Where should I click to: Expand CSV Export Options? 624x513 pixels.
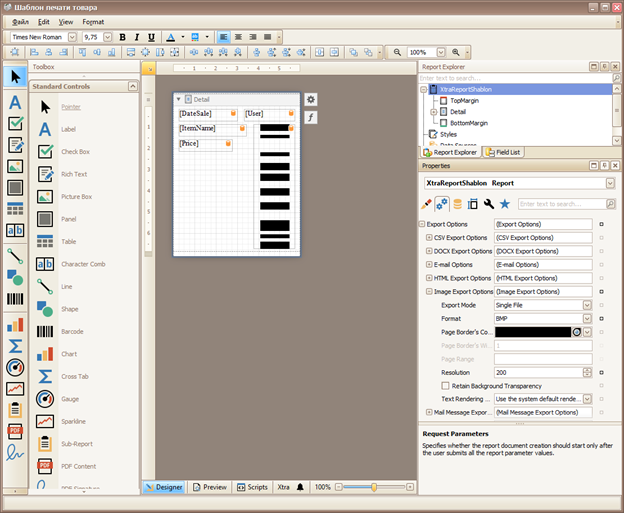point(429,238)
